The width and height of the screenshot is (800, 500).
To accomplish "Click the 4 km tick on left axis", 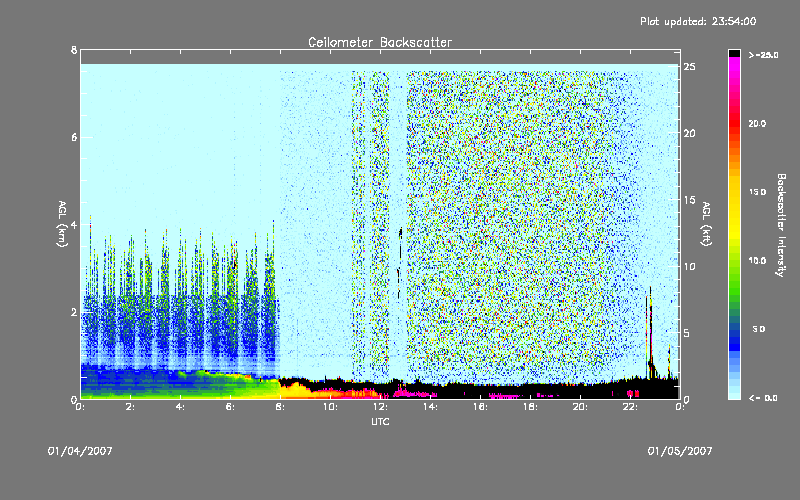I will pyautogui.click(x=74, y=224).
